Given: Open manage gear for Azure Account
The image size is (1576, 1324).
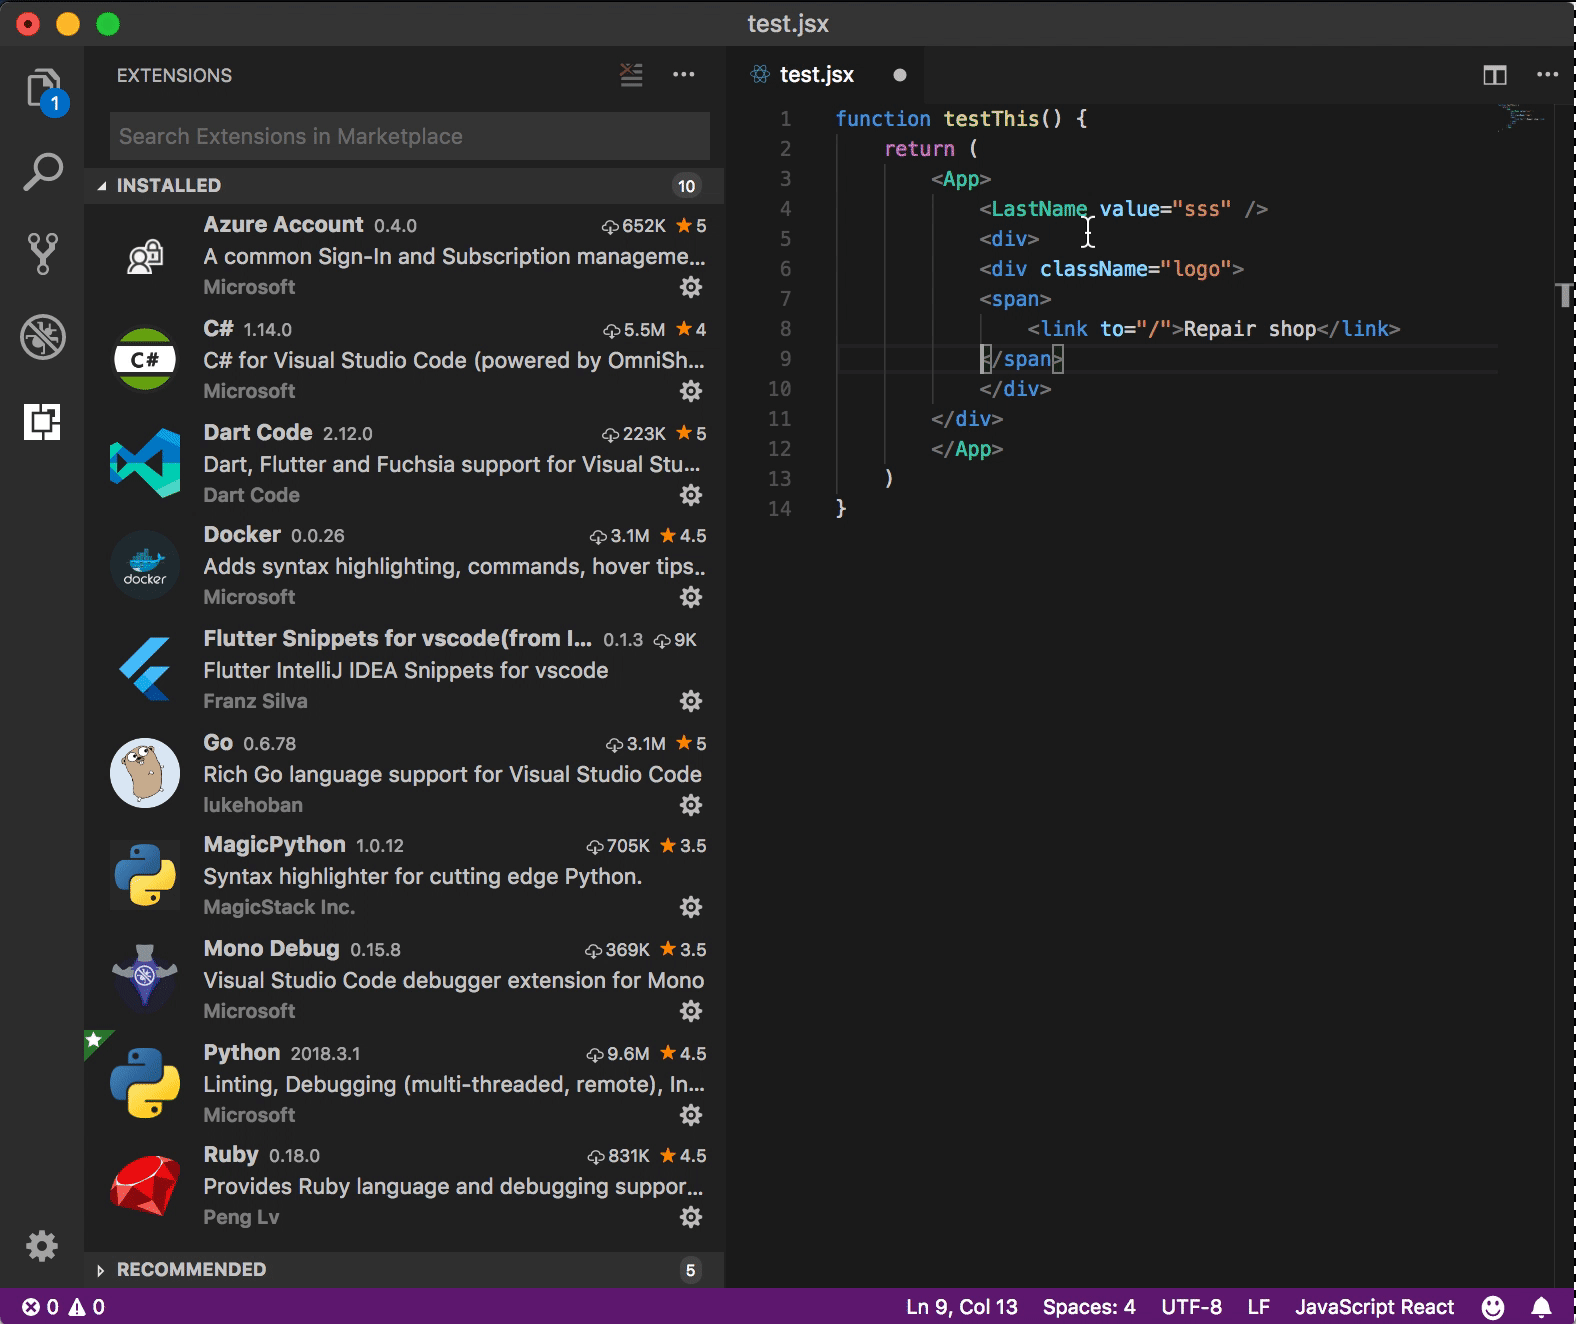Looking at the screenshot, I should point(691,288).
